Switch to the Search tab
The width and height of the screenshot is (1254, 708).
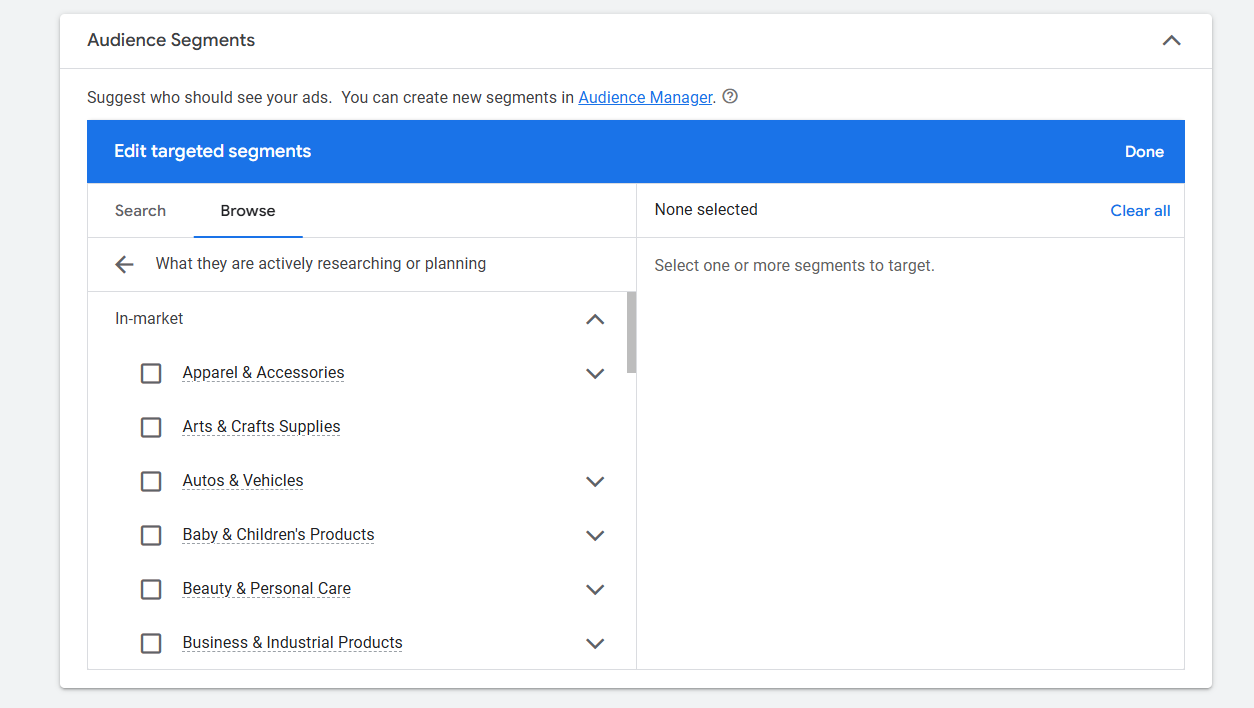pos(140,211)
